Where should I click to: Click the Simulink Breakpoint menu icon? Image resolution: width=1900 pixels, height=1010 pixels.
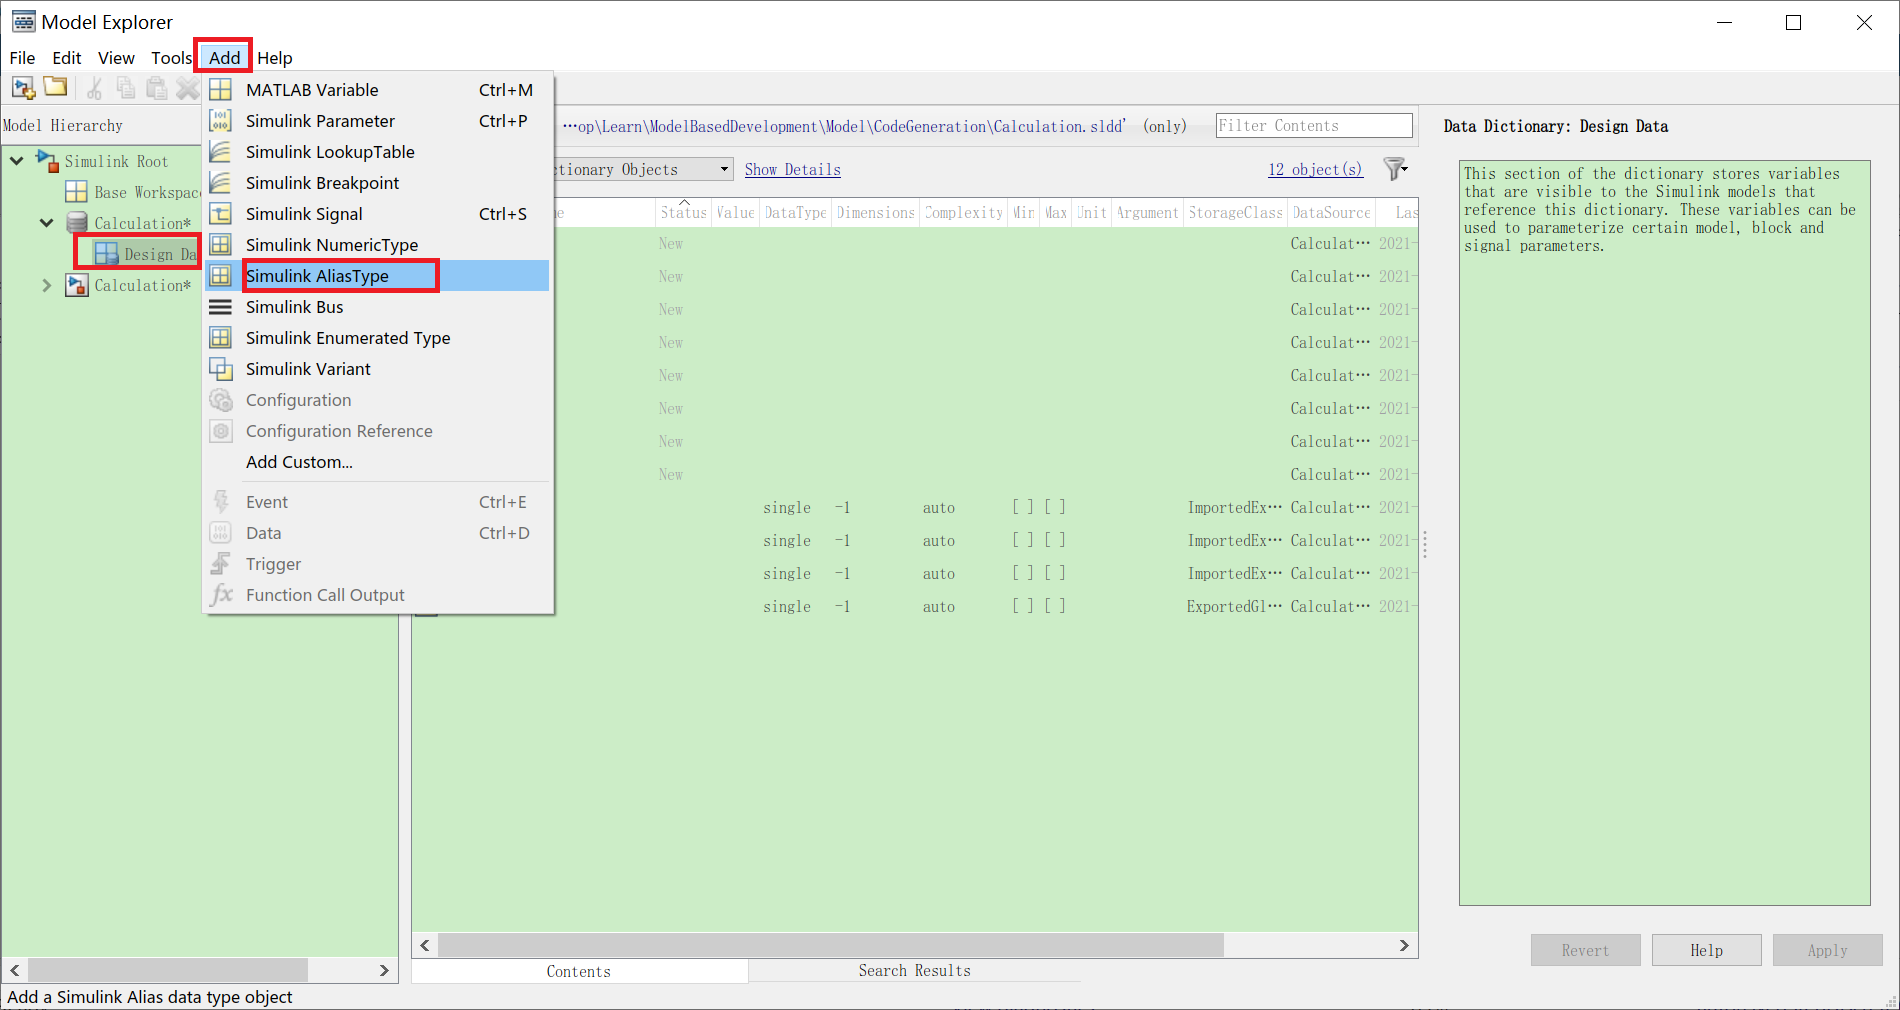pyautogui.click(x=221, y=183)
